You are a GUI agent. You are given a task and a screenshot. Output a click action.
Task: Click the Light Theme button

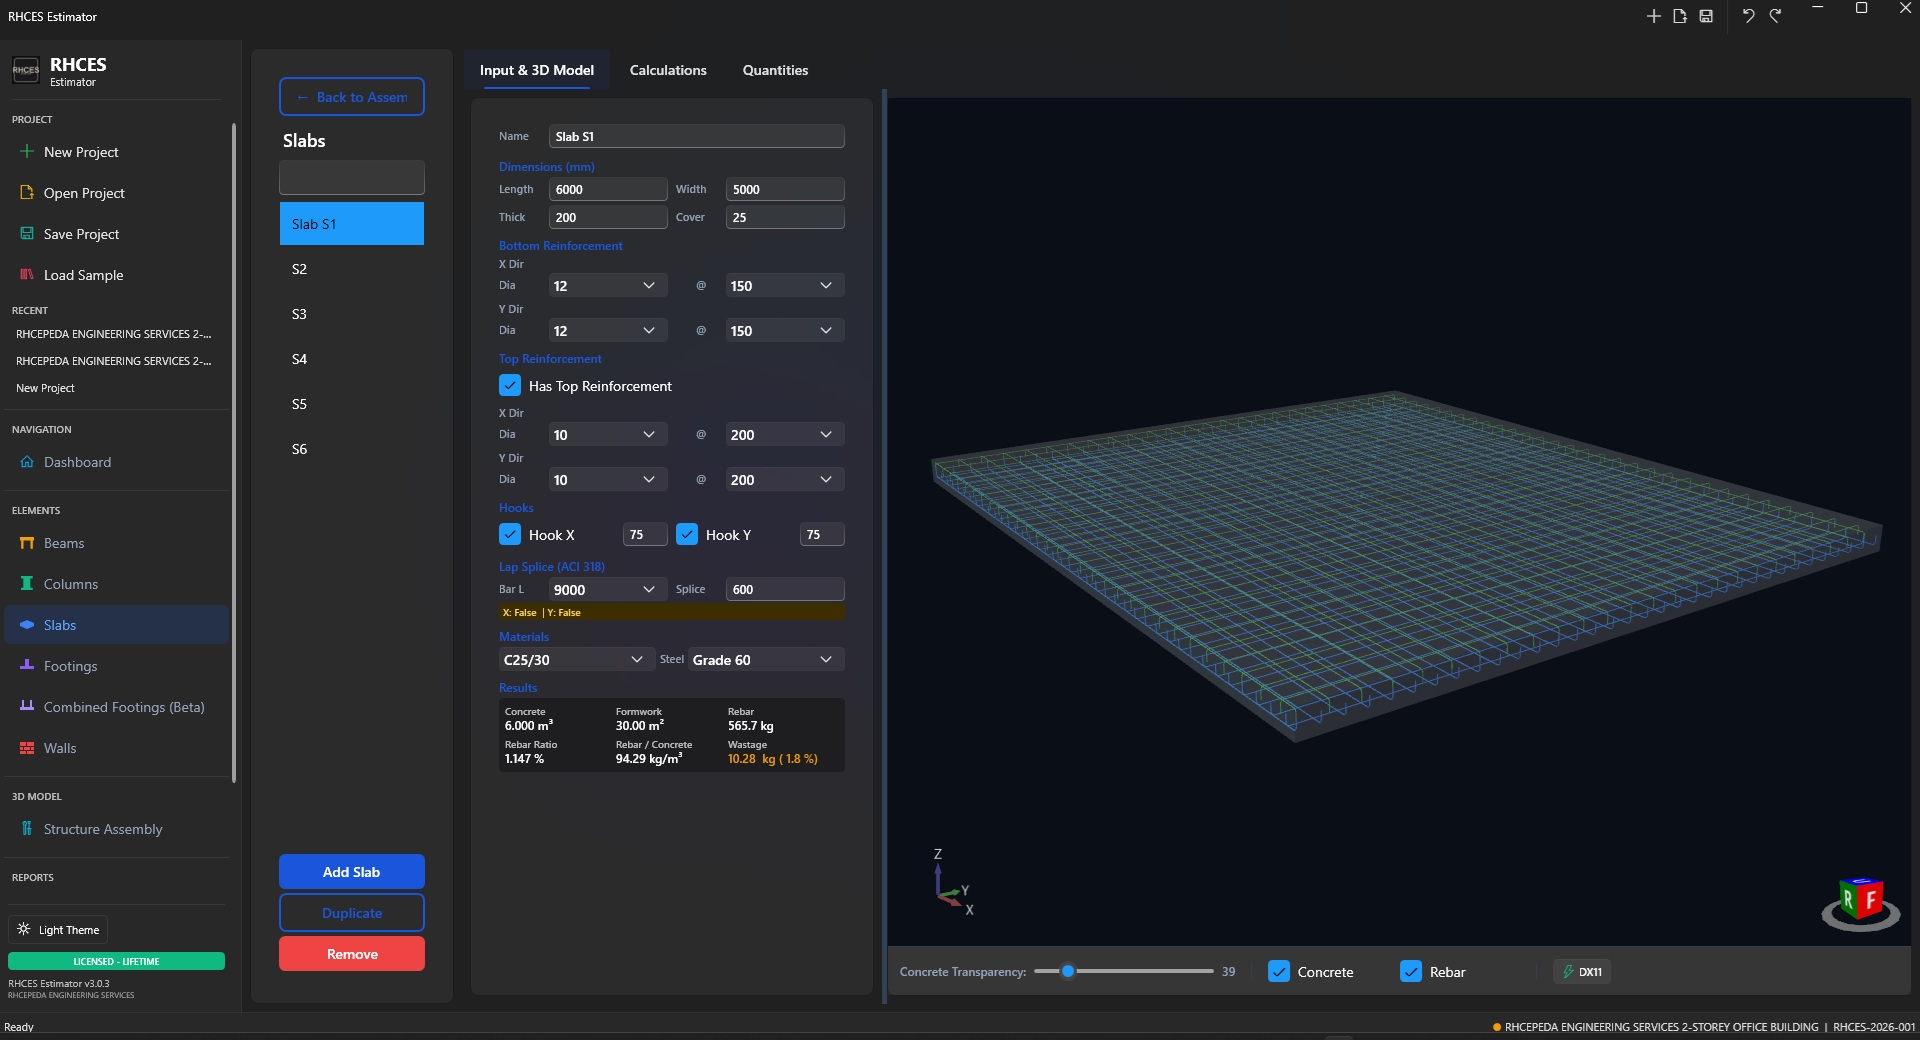(x=58, y=929)
